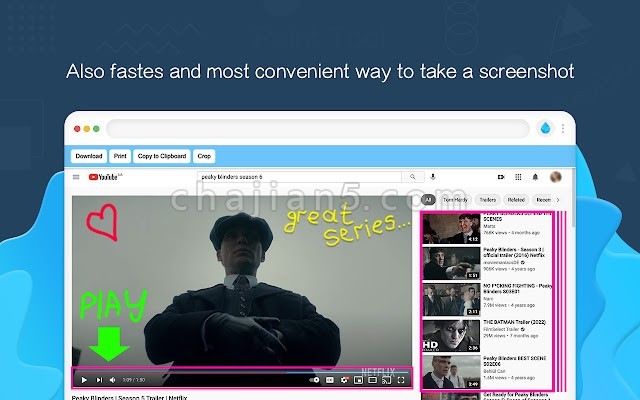Click the video progress bar

[x=241, y=372]
